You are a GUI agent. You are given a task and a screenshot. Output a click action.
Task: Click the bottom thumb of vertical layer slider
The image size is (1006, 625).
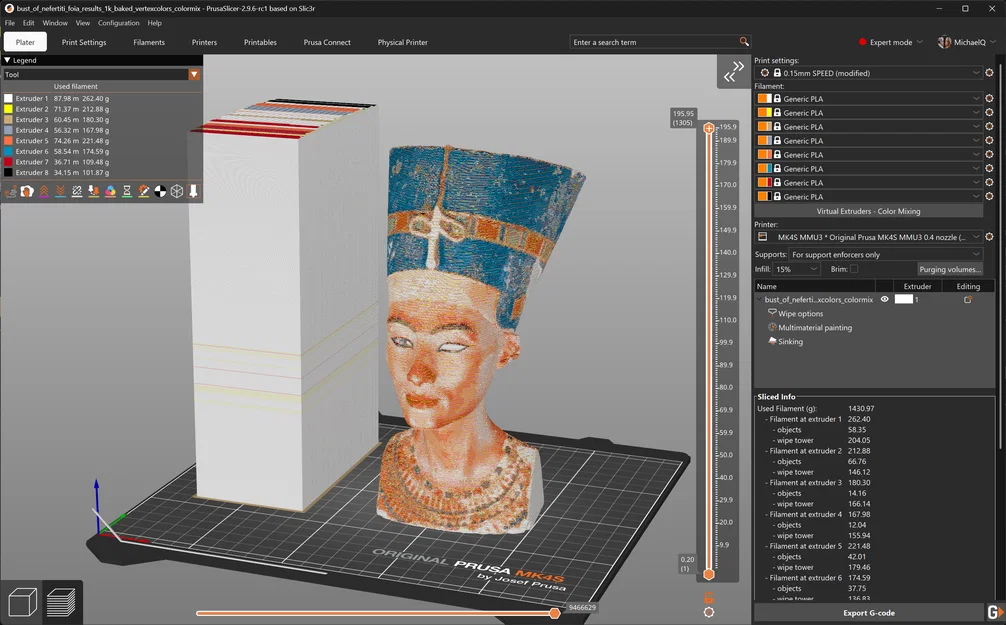pos(709,574)
